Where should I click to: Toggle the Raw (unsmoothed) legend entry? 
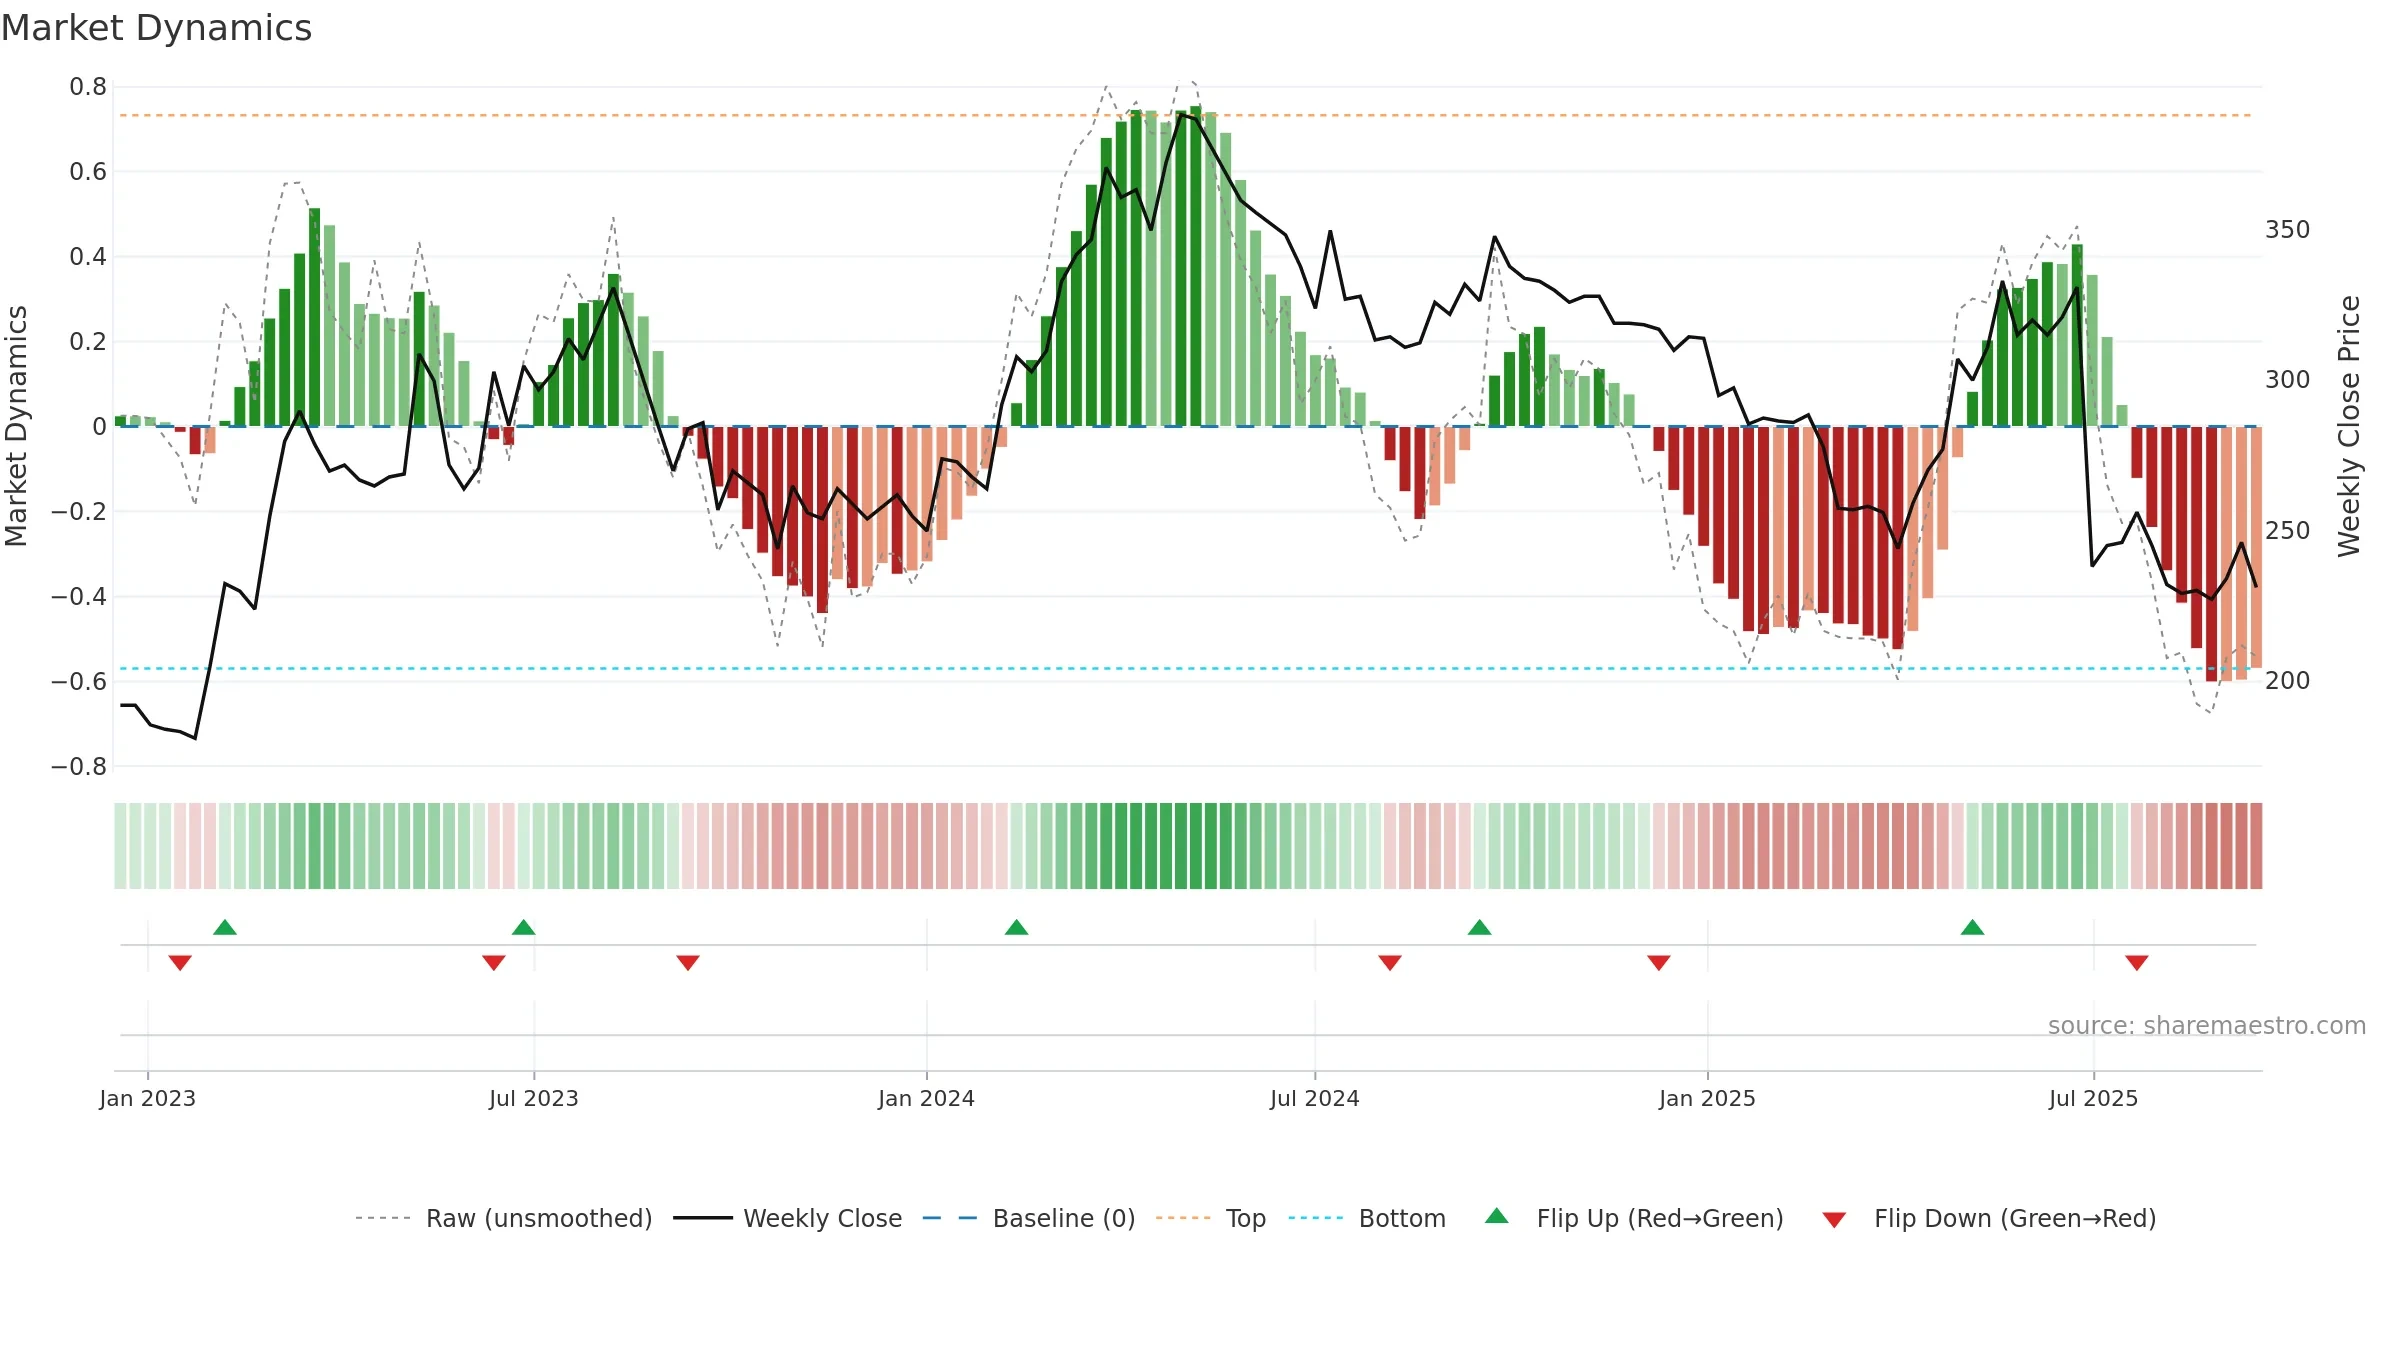point(504,1218)
